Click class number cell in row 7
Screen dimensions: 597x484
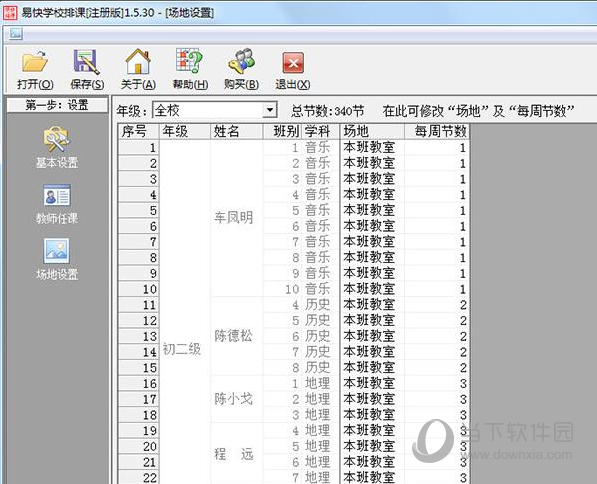[282, 242]
